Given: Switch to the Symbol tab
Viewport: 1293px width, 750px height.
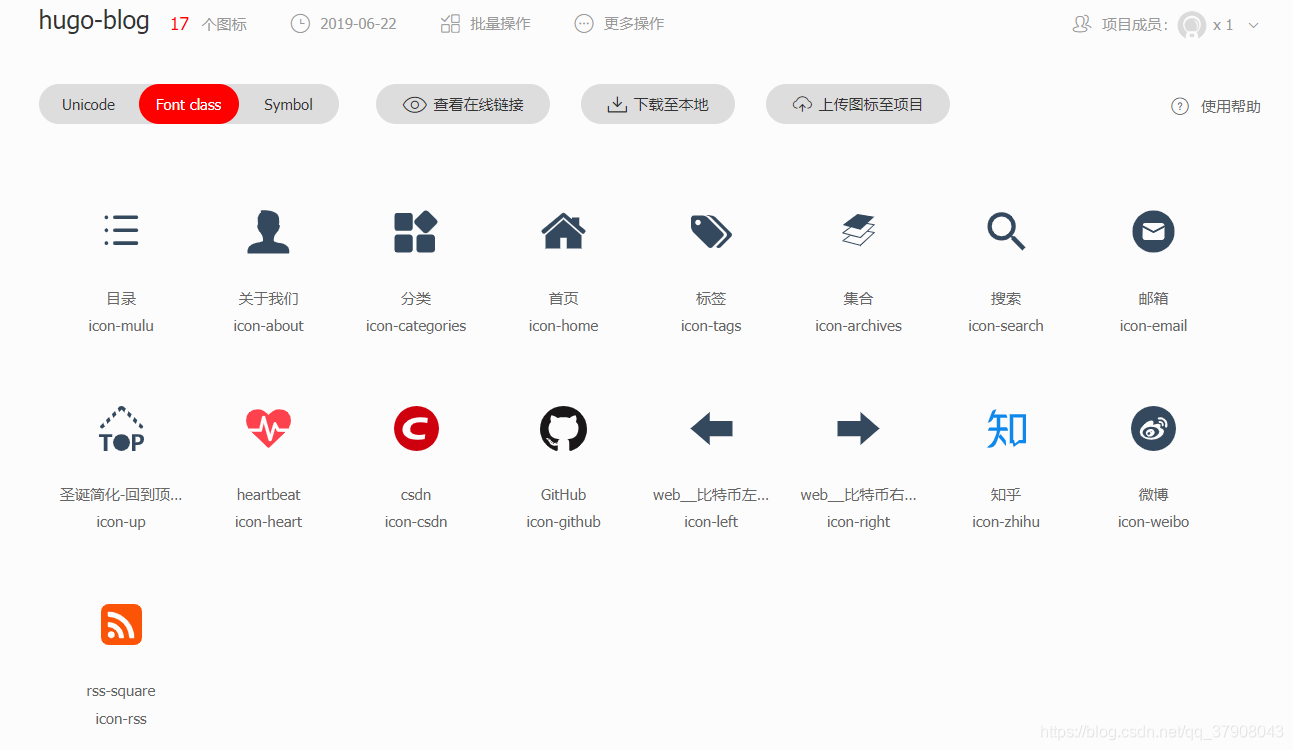Looking at the screenshot, I should tap(288, 104).
